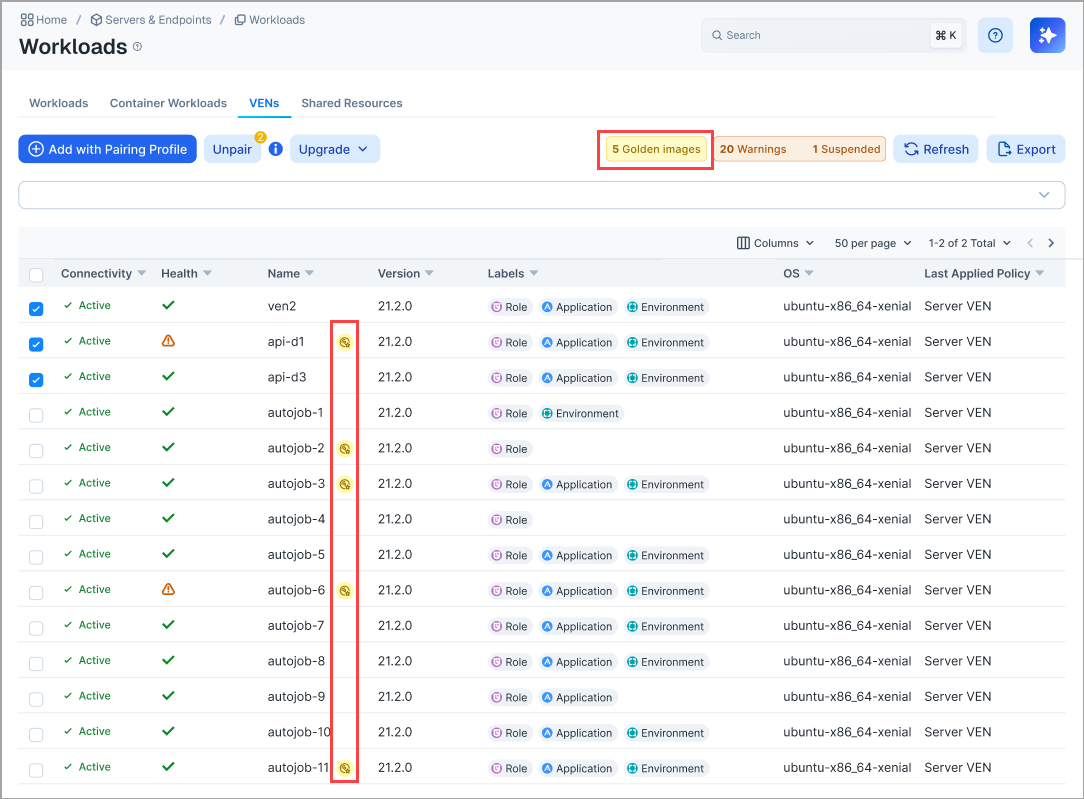Click the blue info icon beside Unpair
This screenshot has width=1084, height=799.
[x=276, y=149]
